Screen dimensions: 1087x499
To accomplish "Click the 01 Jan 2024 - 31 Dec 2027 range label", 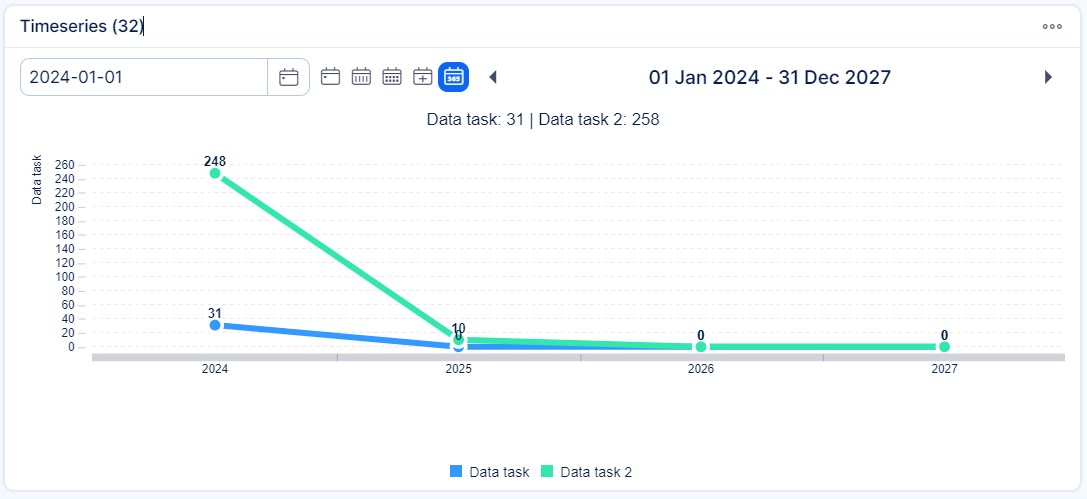I will 769,77.
